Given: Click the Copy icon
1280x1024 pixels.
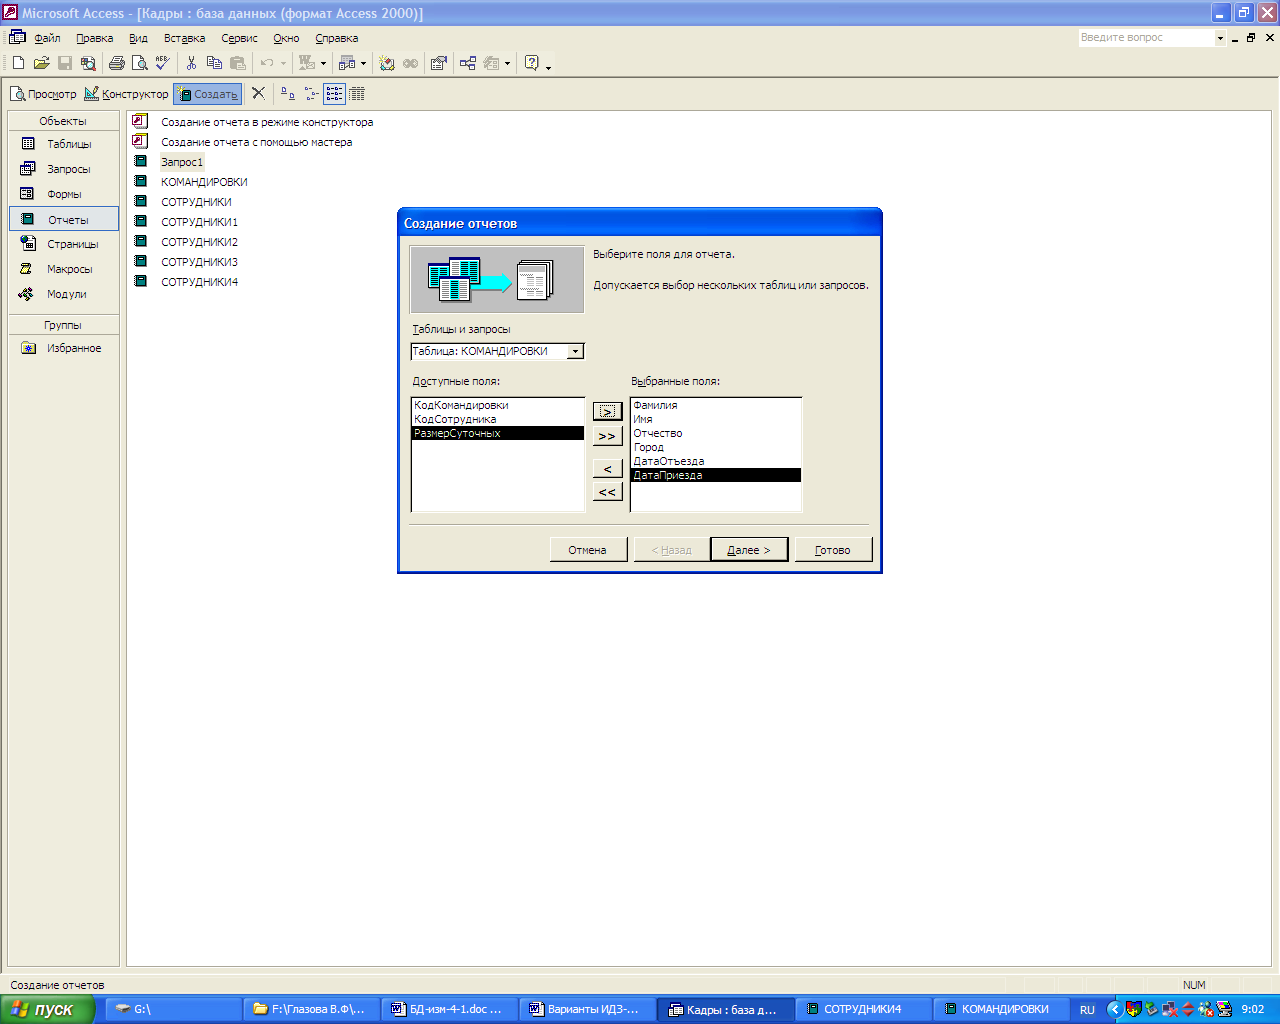Looking at the screenshot, I should (x=214, y=63).
